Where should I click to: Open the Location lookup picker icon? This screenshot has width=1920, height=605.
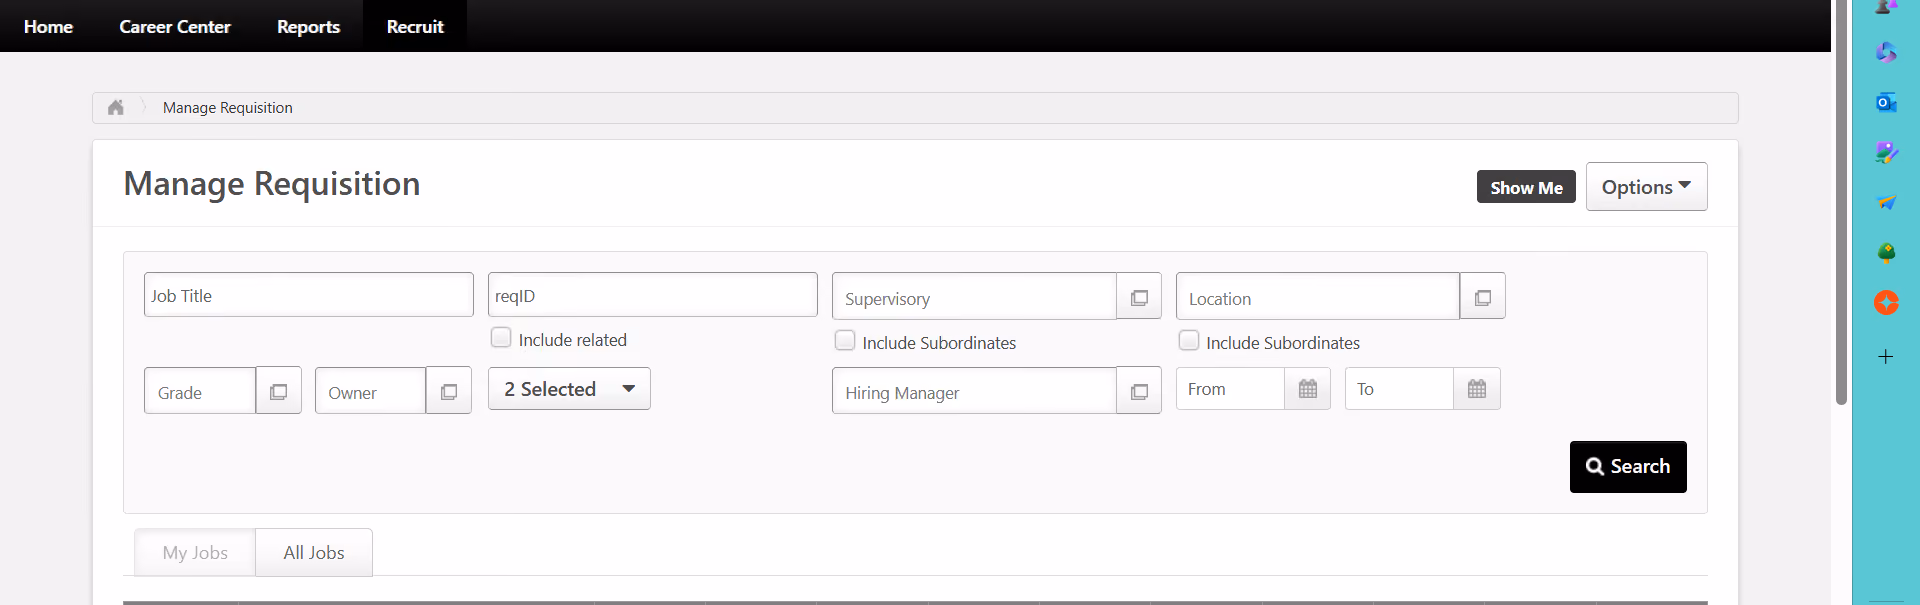coord(1483,297)
